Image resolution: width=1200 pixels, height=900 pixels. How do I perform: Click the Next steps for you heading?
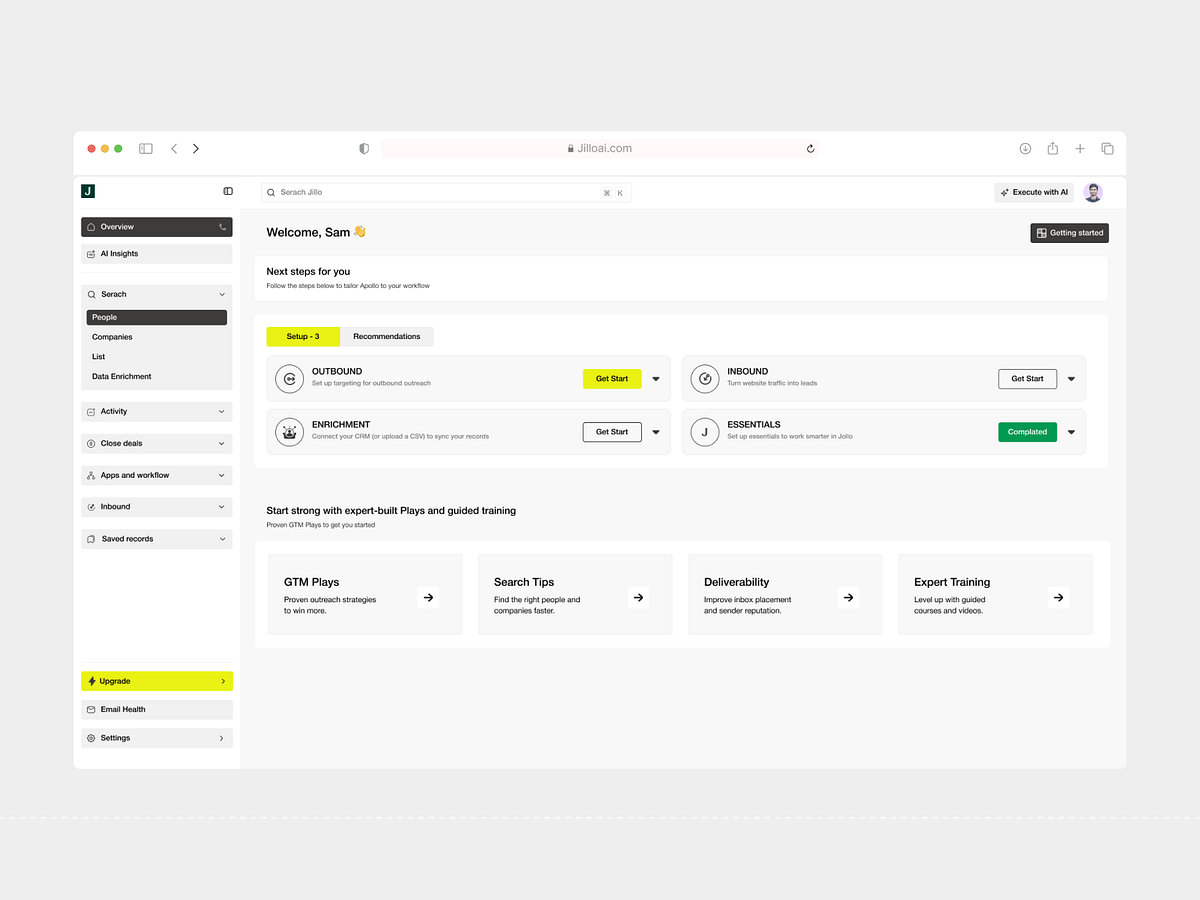[x=308, y=271]
